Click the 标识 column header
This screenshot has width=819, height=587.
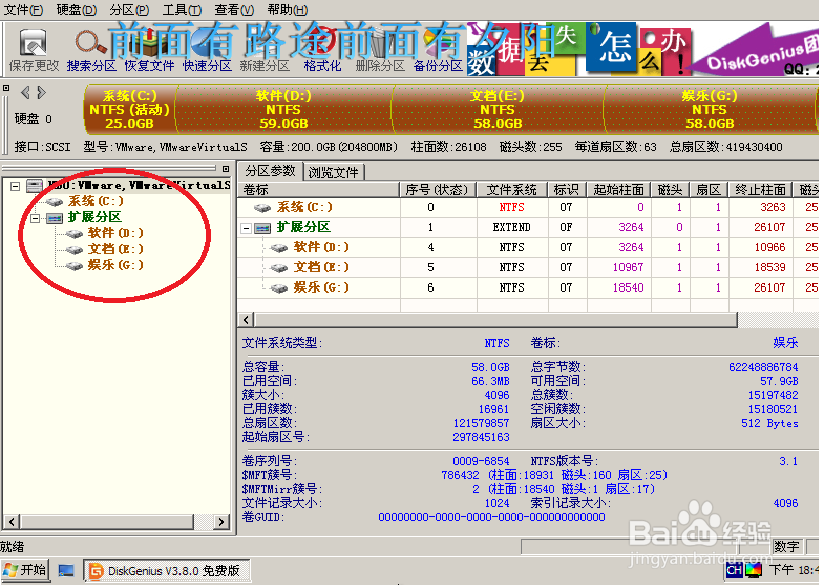567,190
